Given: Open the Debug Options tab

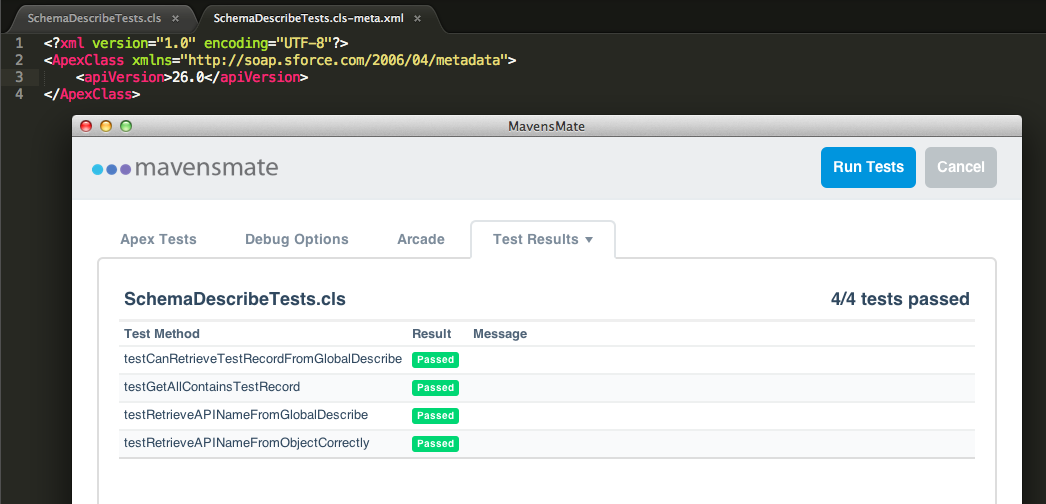Looking at the screenshot, I should [297, 239].
